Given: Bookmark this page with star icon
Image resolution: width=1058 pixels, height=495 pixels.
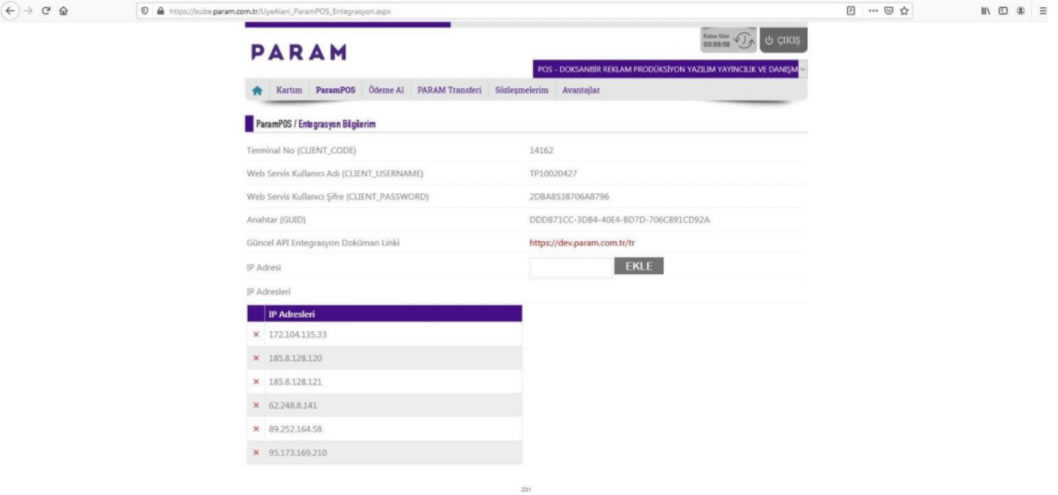Looking at the screenshot, I should (904, 11).
